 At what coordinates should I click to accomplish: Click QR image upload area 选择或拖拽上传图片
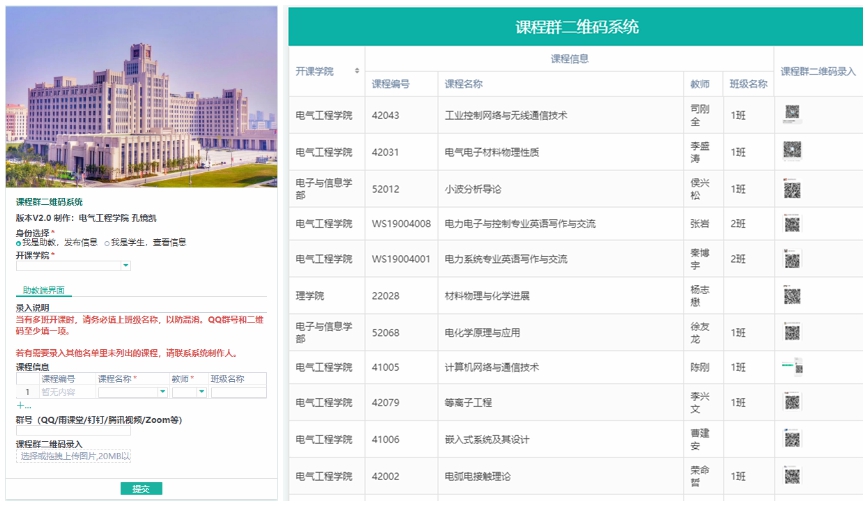[75, 456]
